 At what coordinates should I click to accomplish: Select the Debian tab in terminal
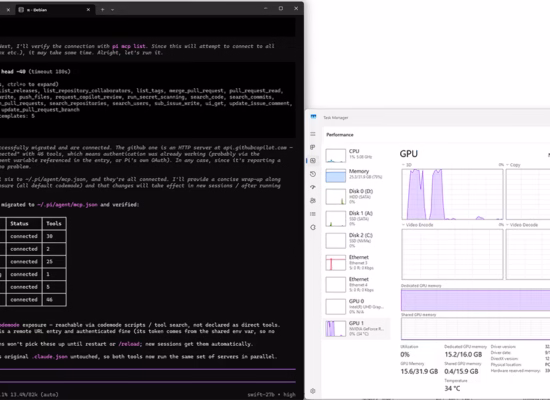(x=54, y=10)
